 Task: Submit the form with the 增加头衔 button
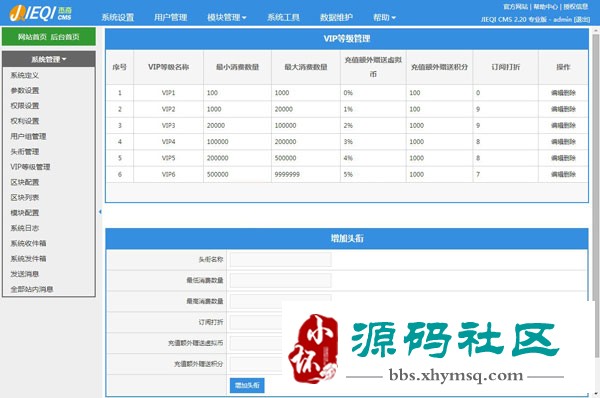coord(247,385)
